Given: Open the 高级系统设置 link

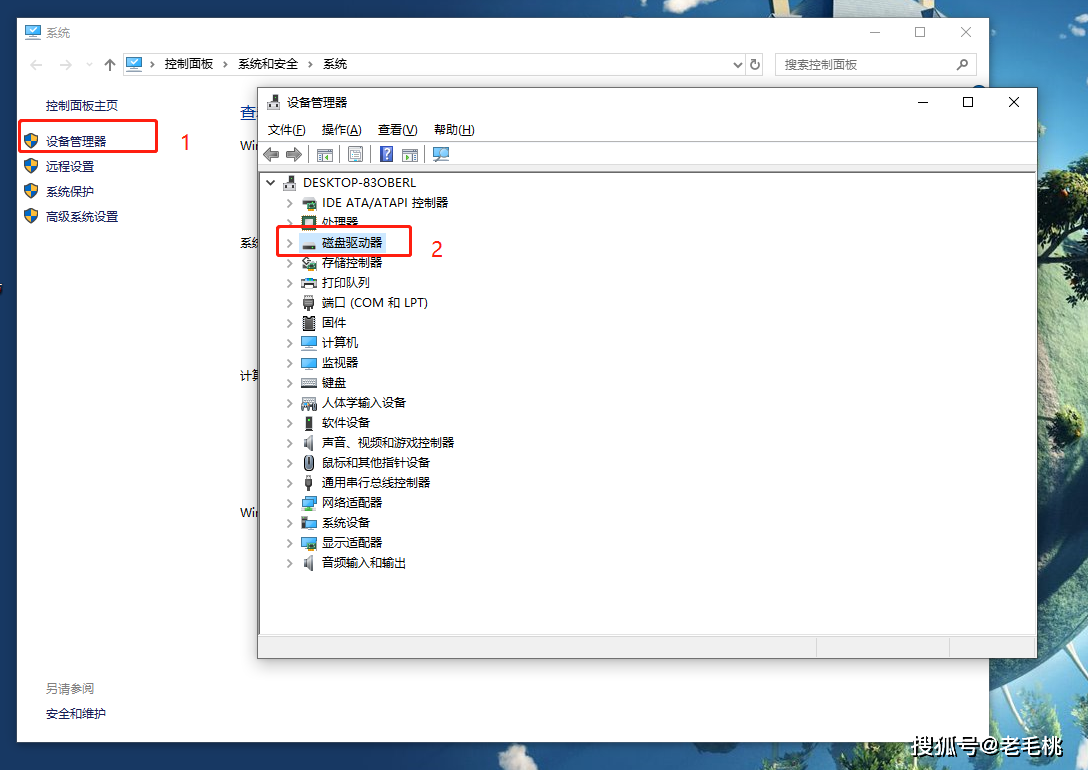Looking at the screenshot, I should [x=82, y=217].
